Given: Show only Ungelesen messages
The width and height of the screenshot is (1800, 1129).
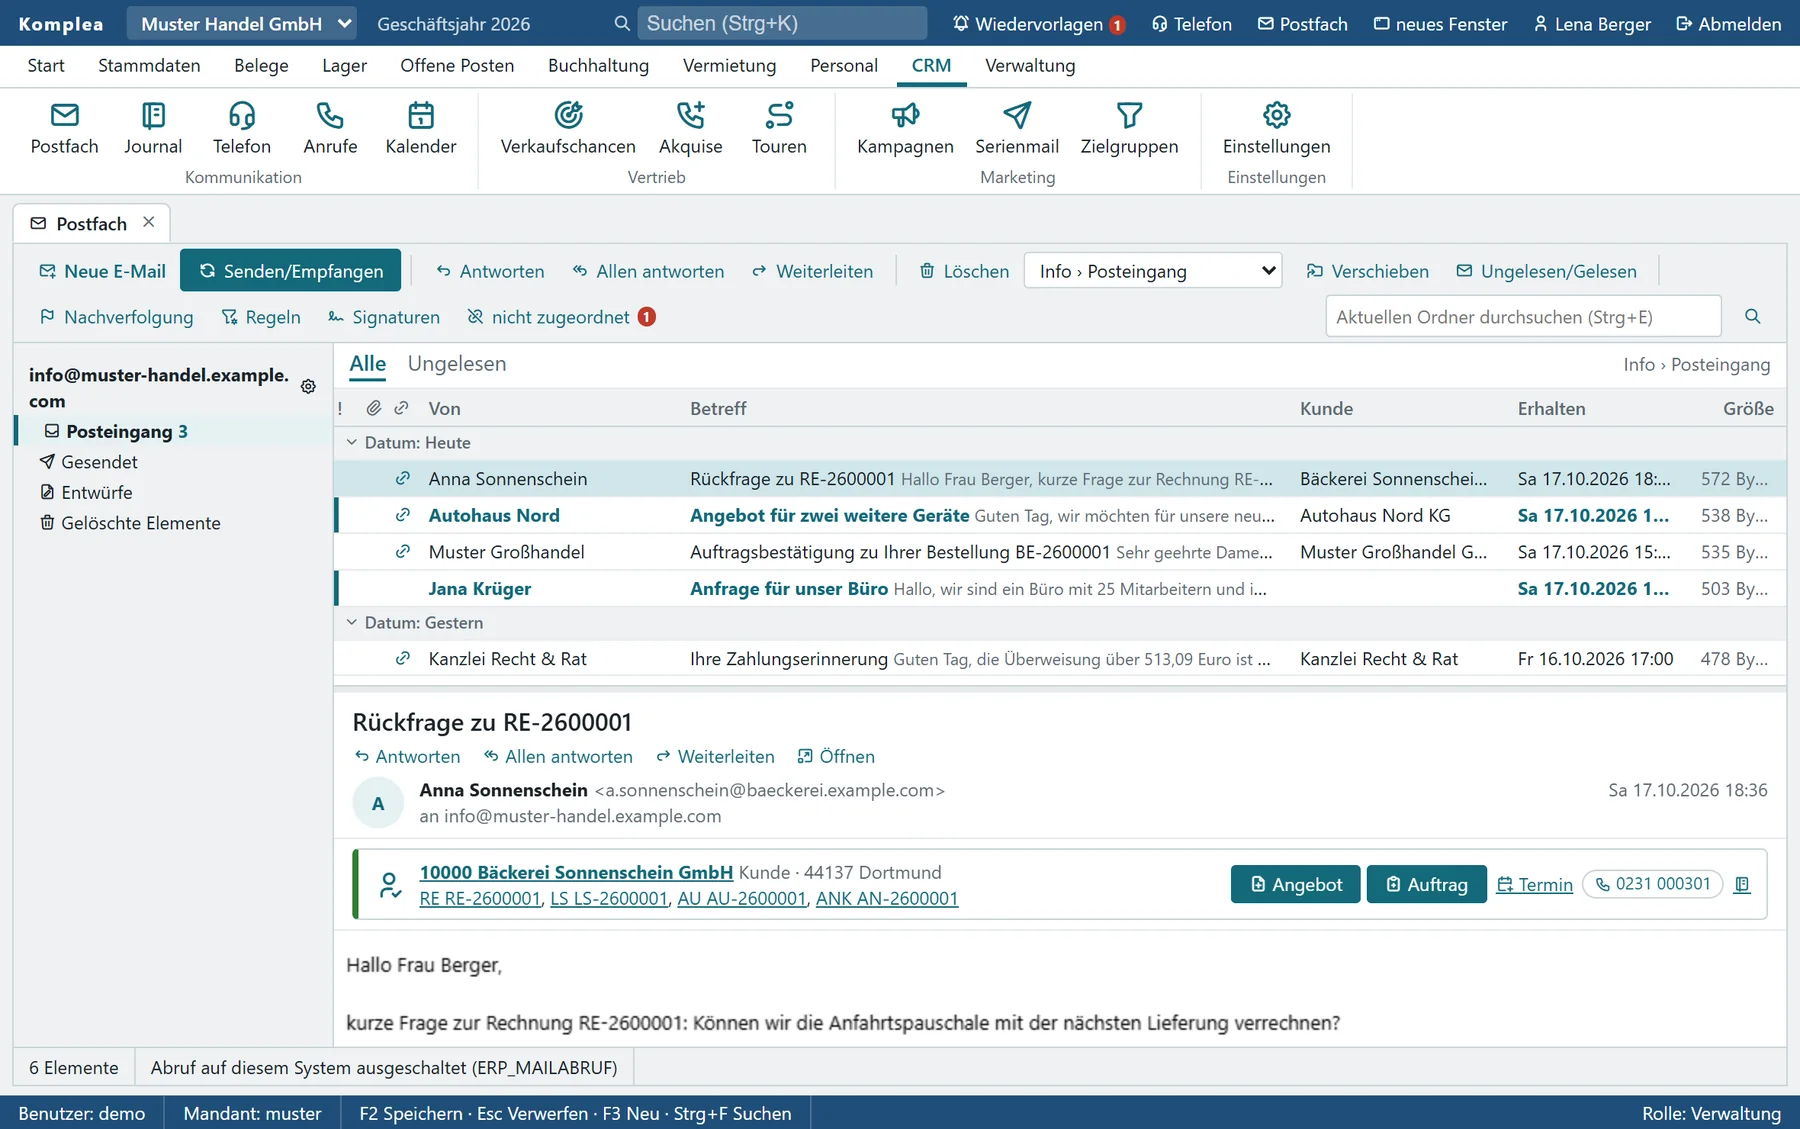Looking at the screenshot, I should 457,364.
